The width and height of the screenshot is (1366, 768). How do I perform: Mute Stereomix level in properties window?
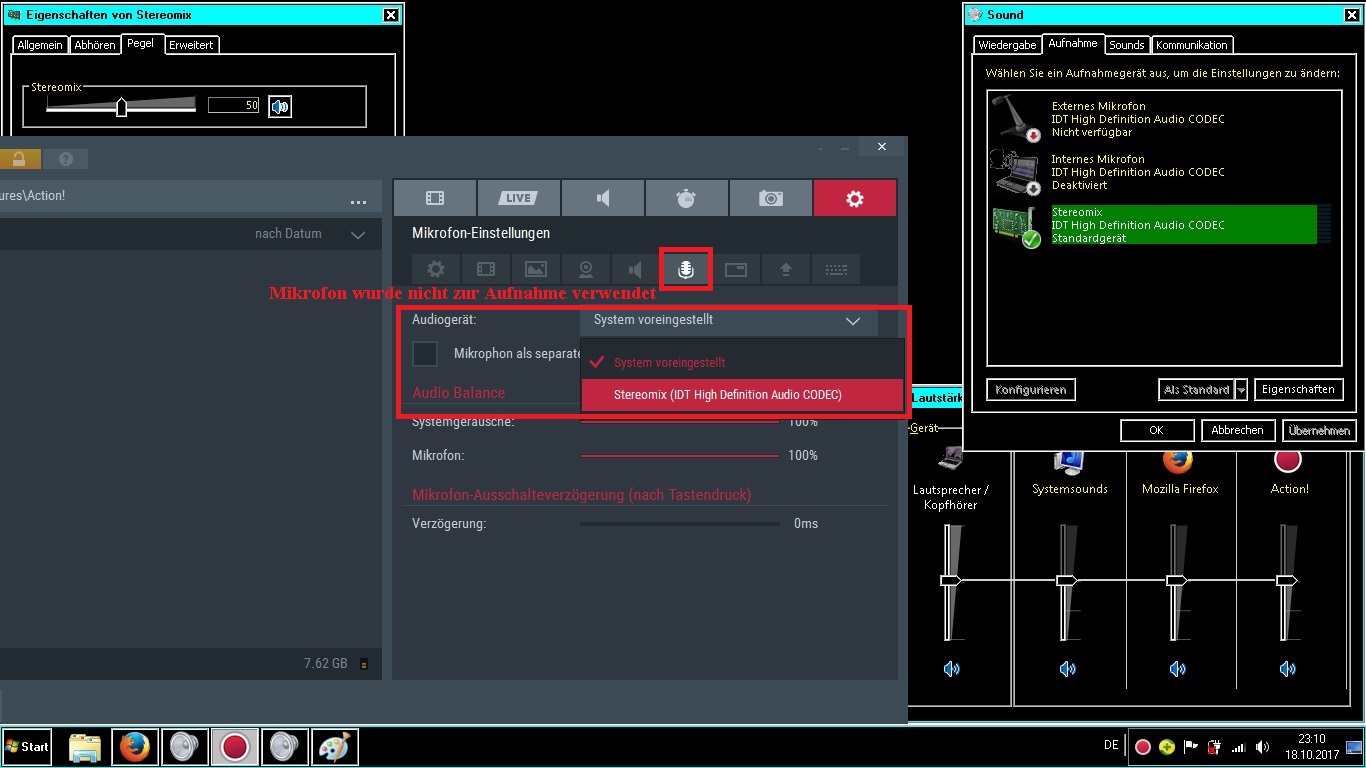[x=280, y=106]
